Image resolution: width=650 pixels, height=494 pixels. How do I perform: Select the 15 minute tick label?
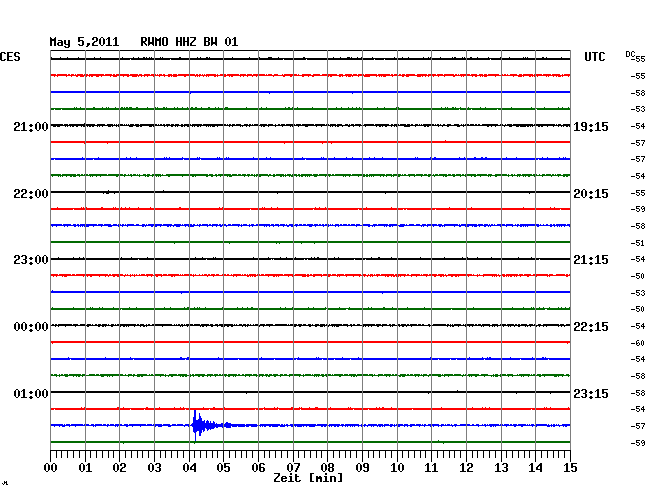click(570, 468)
